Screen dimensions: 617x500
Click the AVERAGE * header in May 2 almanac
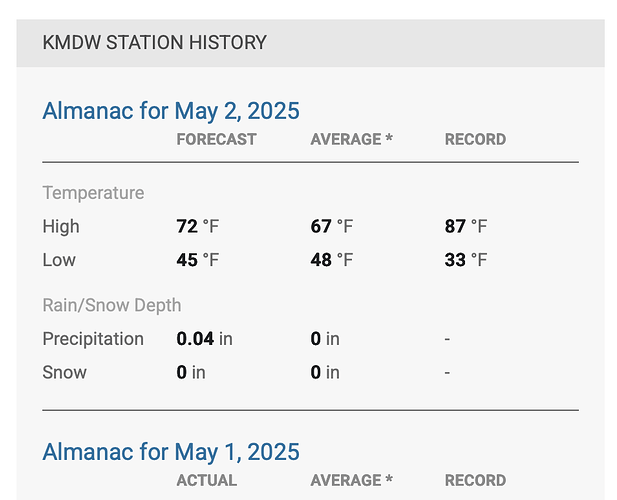pos(351,139)
